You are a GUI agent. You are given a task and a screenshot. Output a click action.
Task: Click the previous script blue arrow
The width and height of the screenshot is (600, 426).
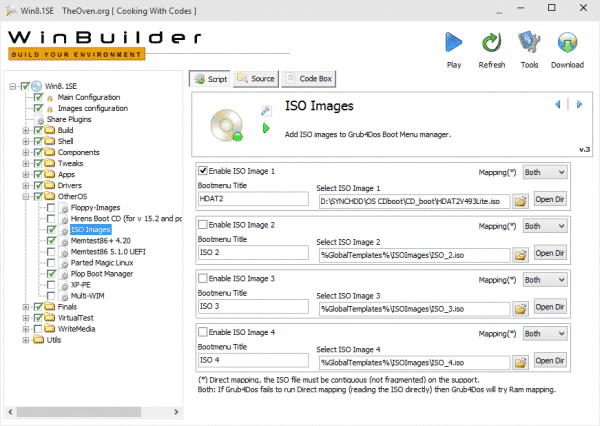[x=557, y=105]
